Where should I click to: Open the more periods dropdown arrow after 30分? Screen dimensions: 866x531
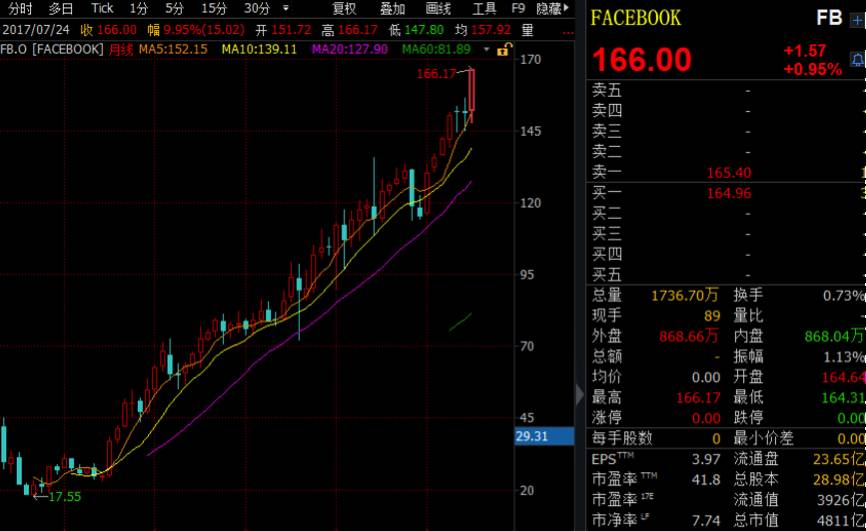tap(286, 9)
